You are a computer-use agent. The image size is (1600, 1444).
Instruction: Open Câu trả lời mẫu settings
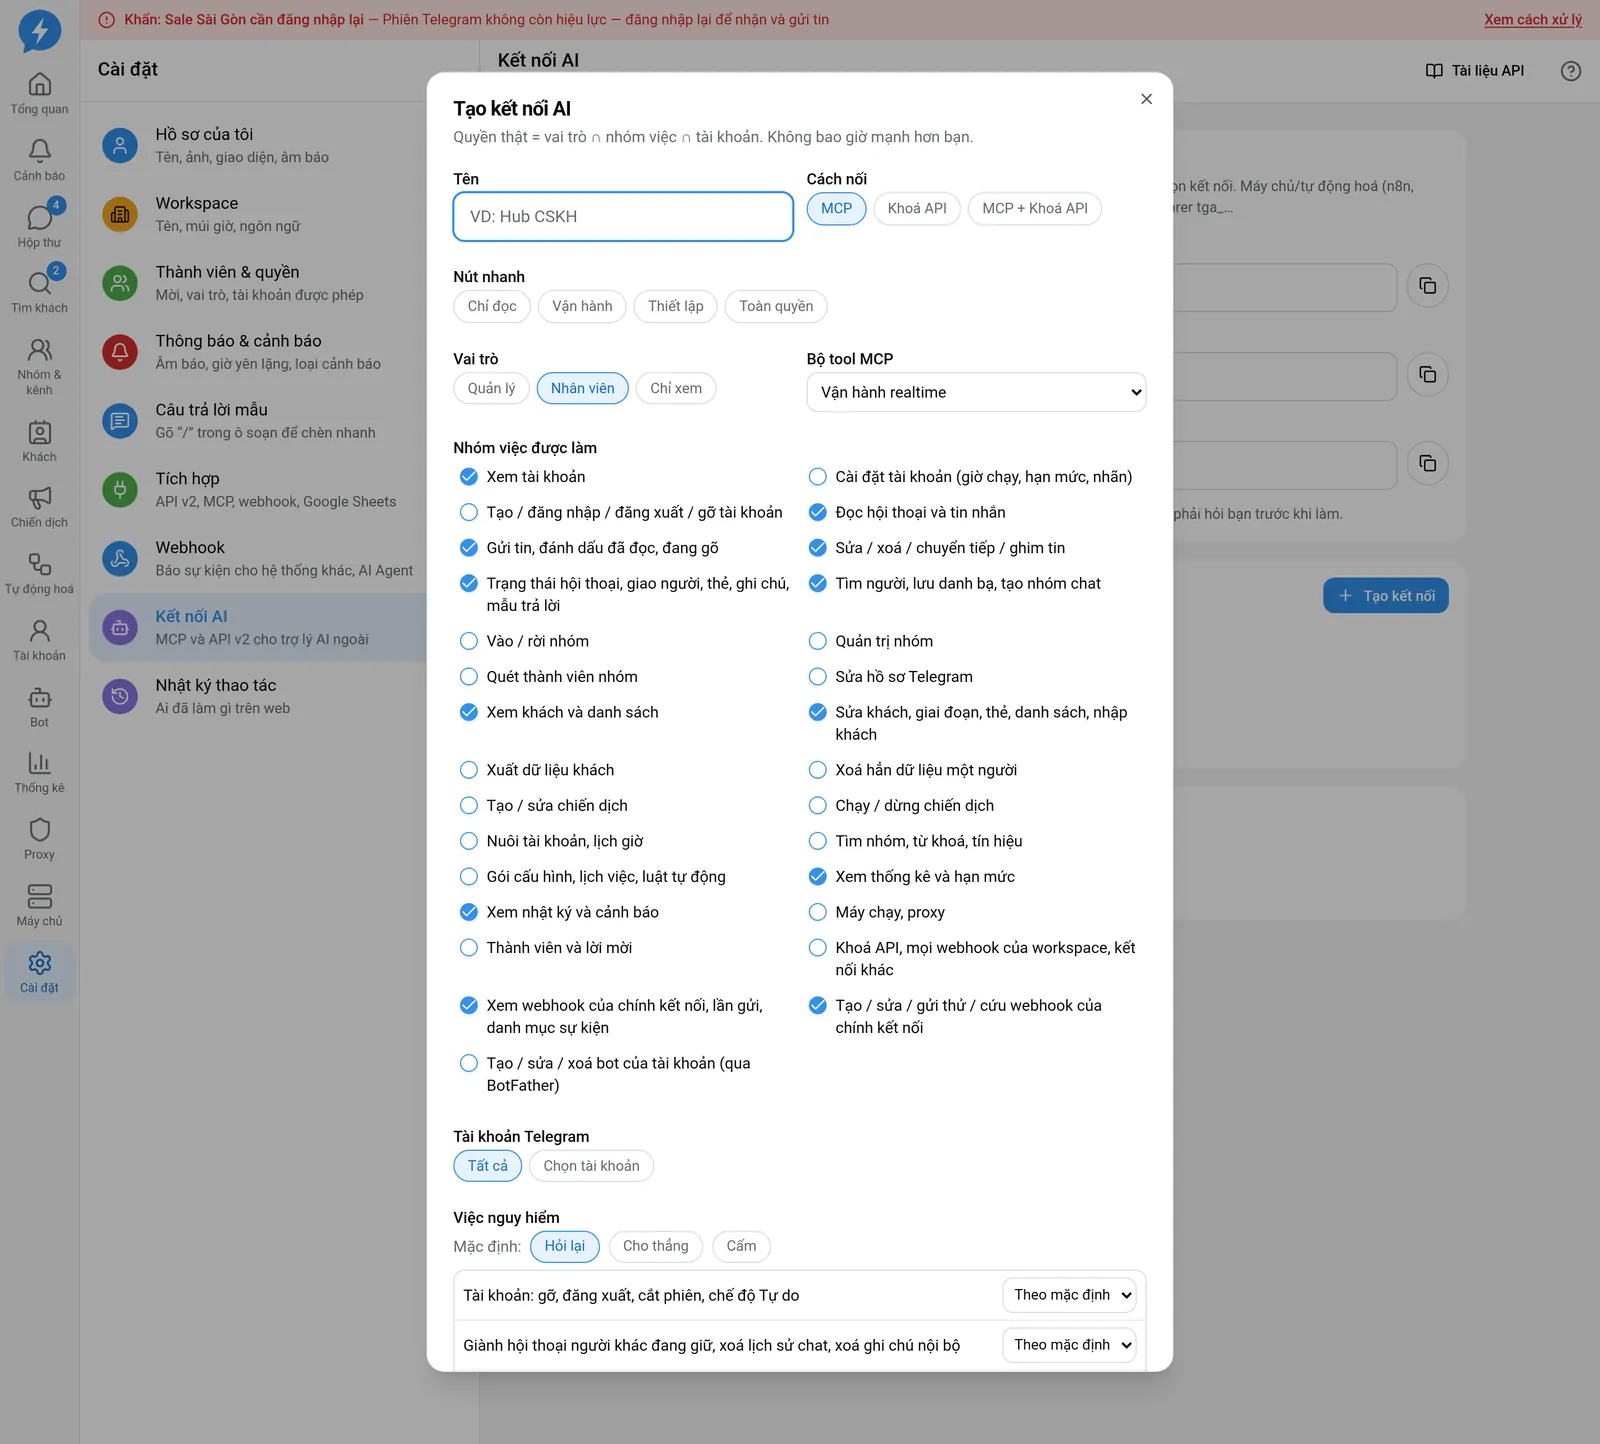coord(260,421)
